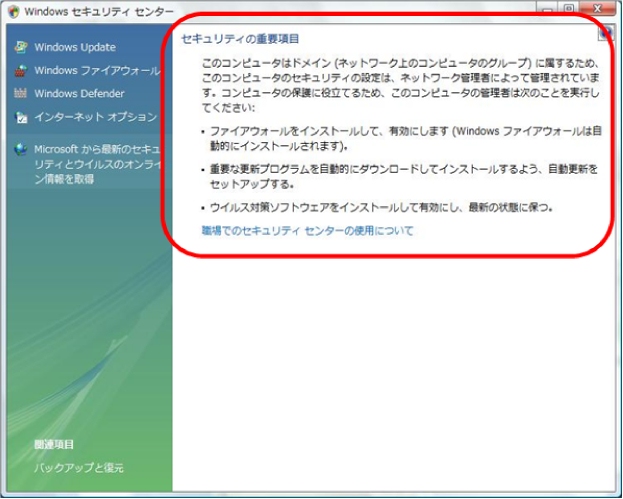Open the バックアップと復元 link
623x499 pixels.
(x=79, y=468)
